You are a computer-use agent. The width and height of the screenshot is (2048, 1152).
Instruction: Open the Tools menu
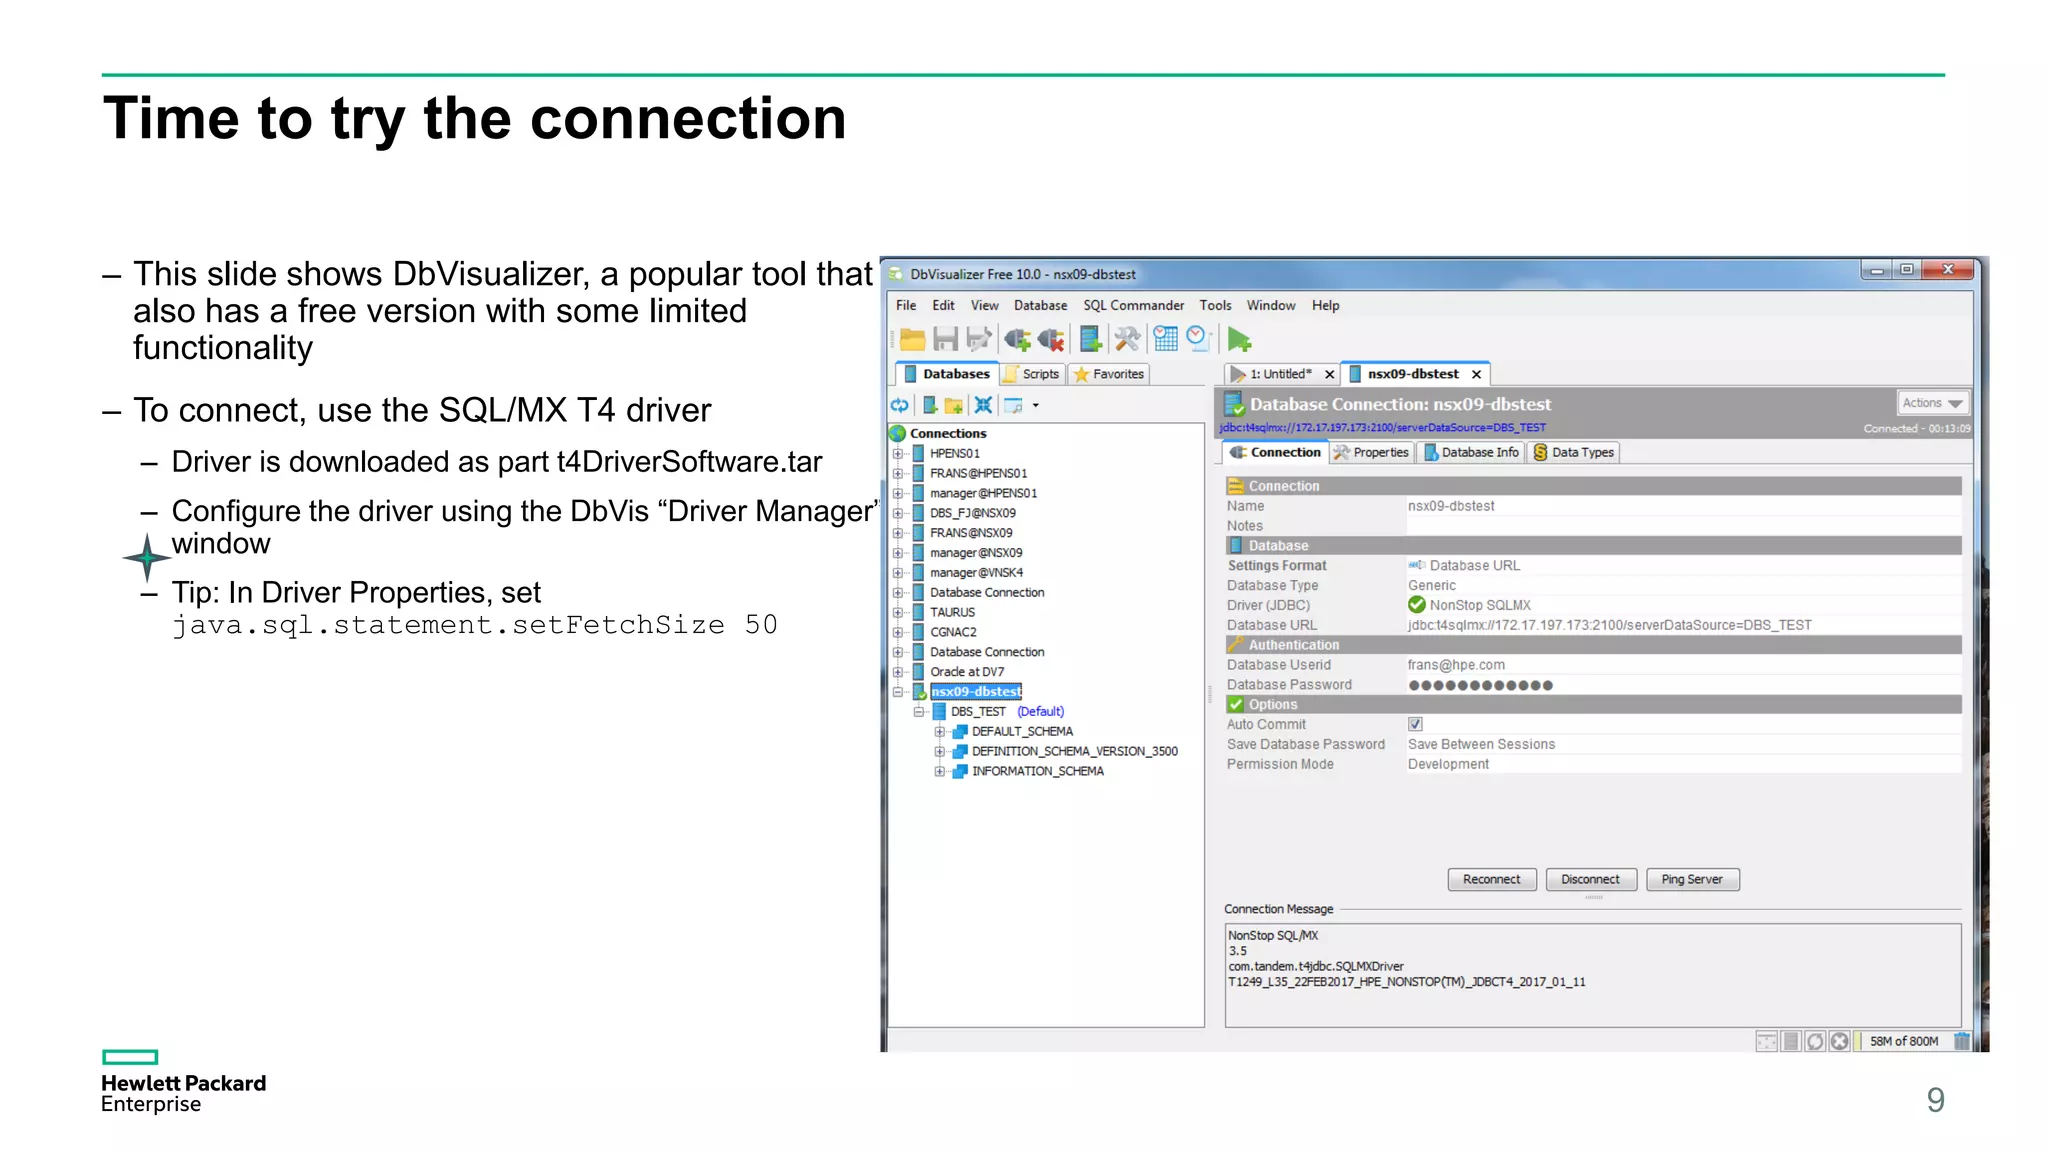1215,305
